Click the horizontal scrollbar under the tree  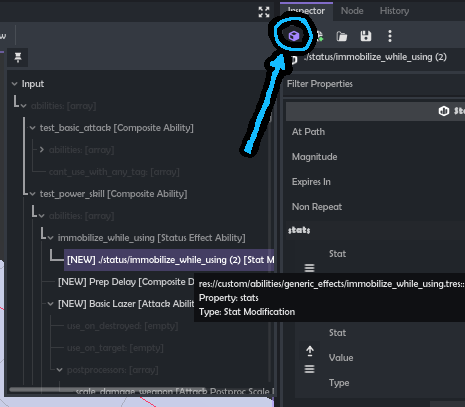107,390
